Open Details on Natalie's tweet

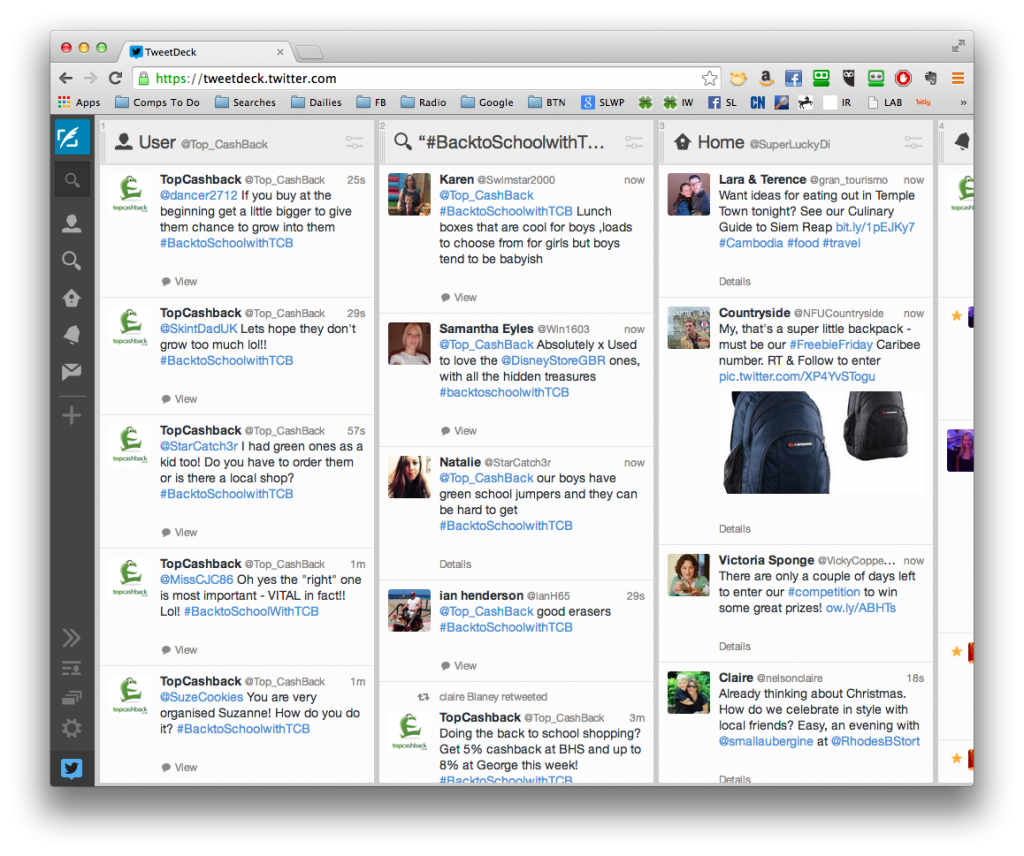pos(455,564)
